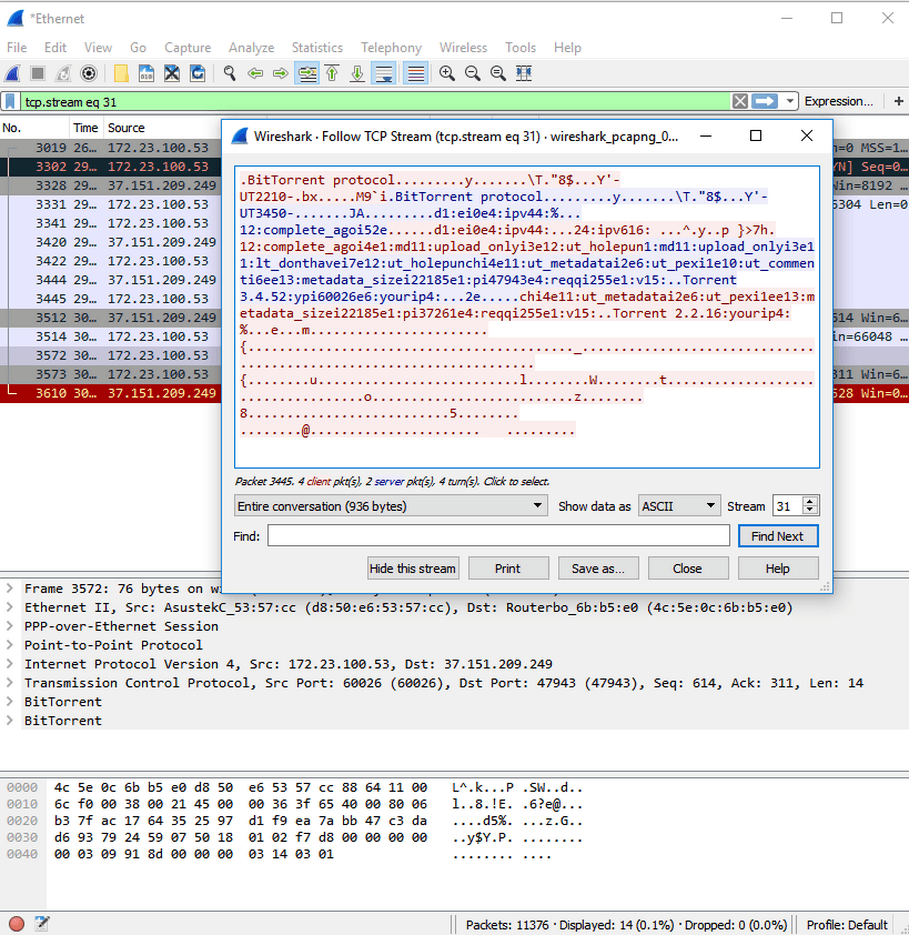This screenshot has height=935, width=909.
Task: Click the Find text input field
Action: click(x=498, y=536)
